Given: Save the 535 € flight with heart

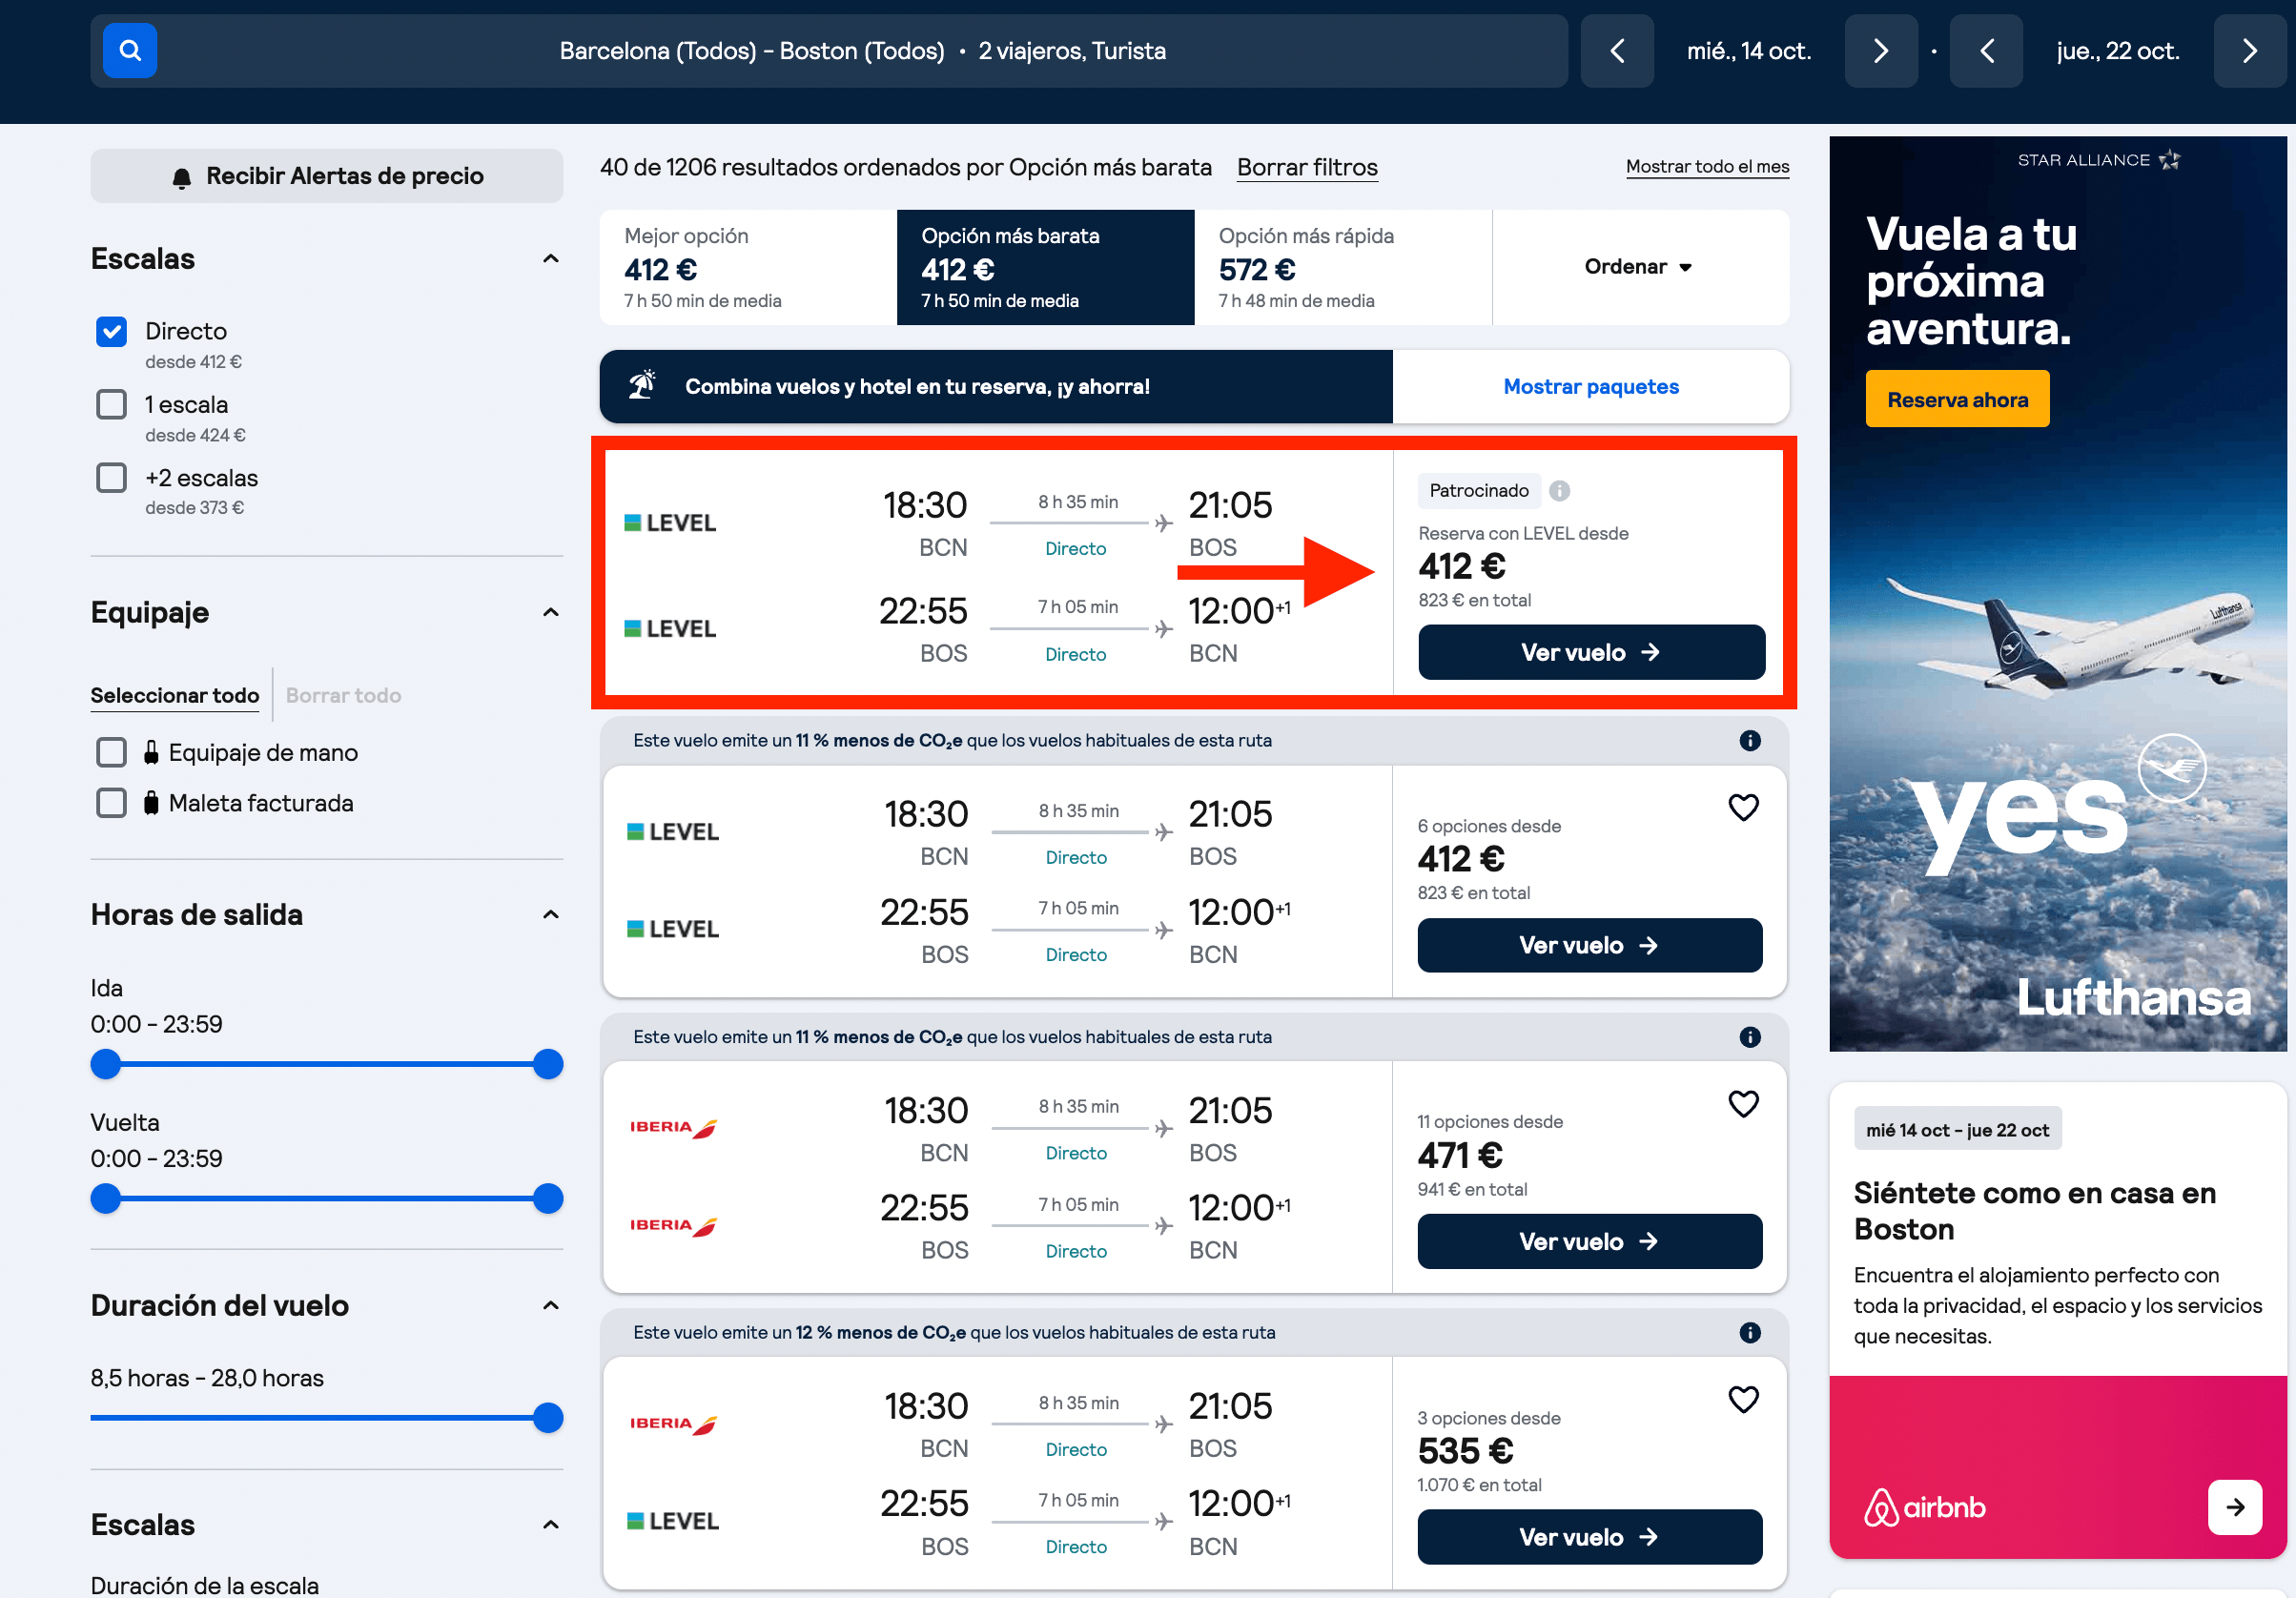Looking at the screenshot, I should point(1743,1400).
